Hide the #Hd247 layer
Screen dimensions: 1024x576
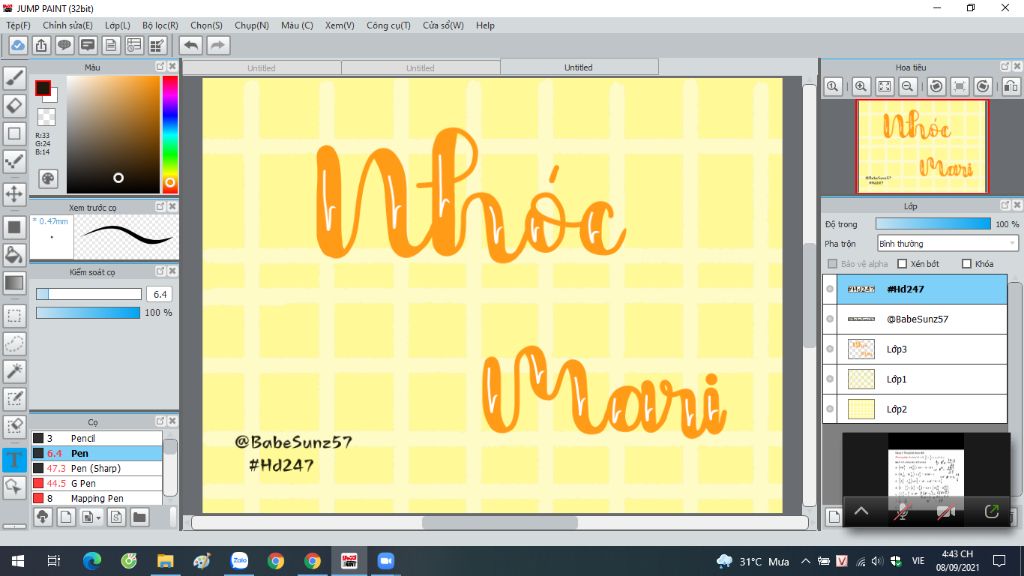[830, 289]
